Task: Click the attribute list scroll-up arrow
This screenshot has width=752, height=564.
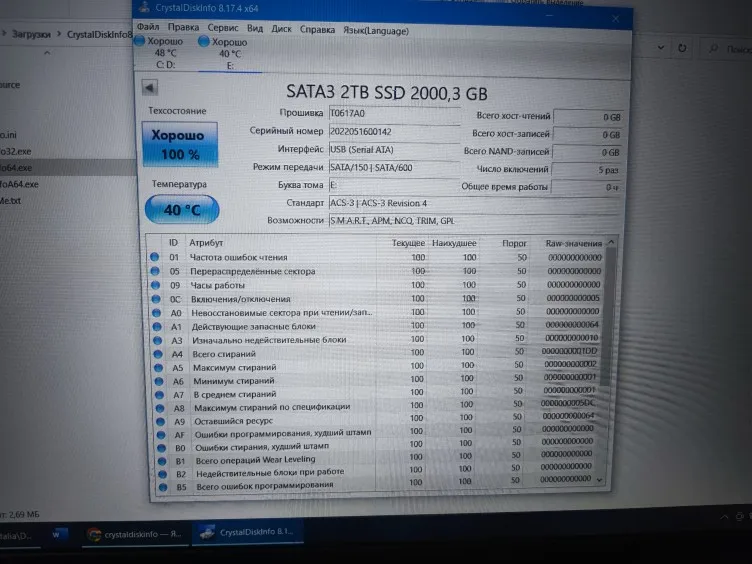Action: click(x=611, y=243)
